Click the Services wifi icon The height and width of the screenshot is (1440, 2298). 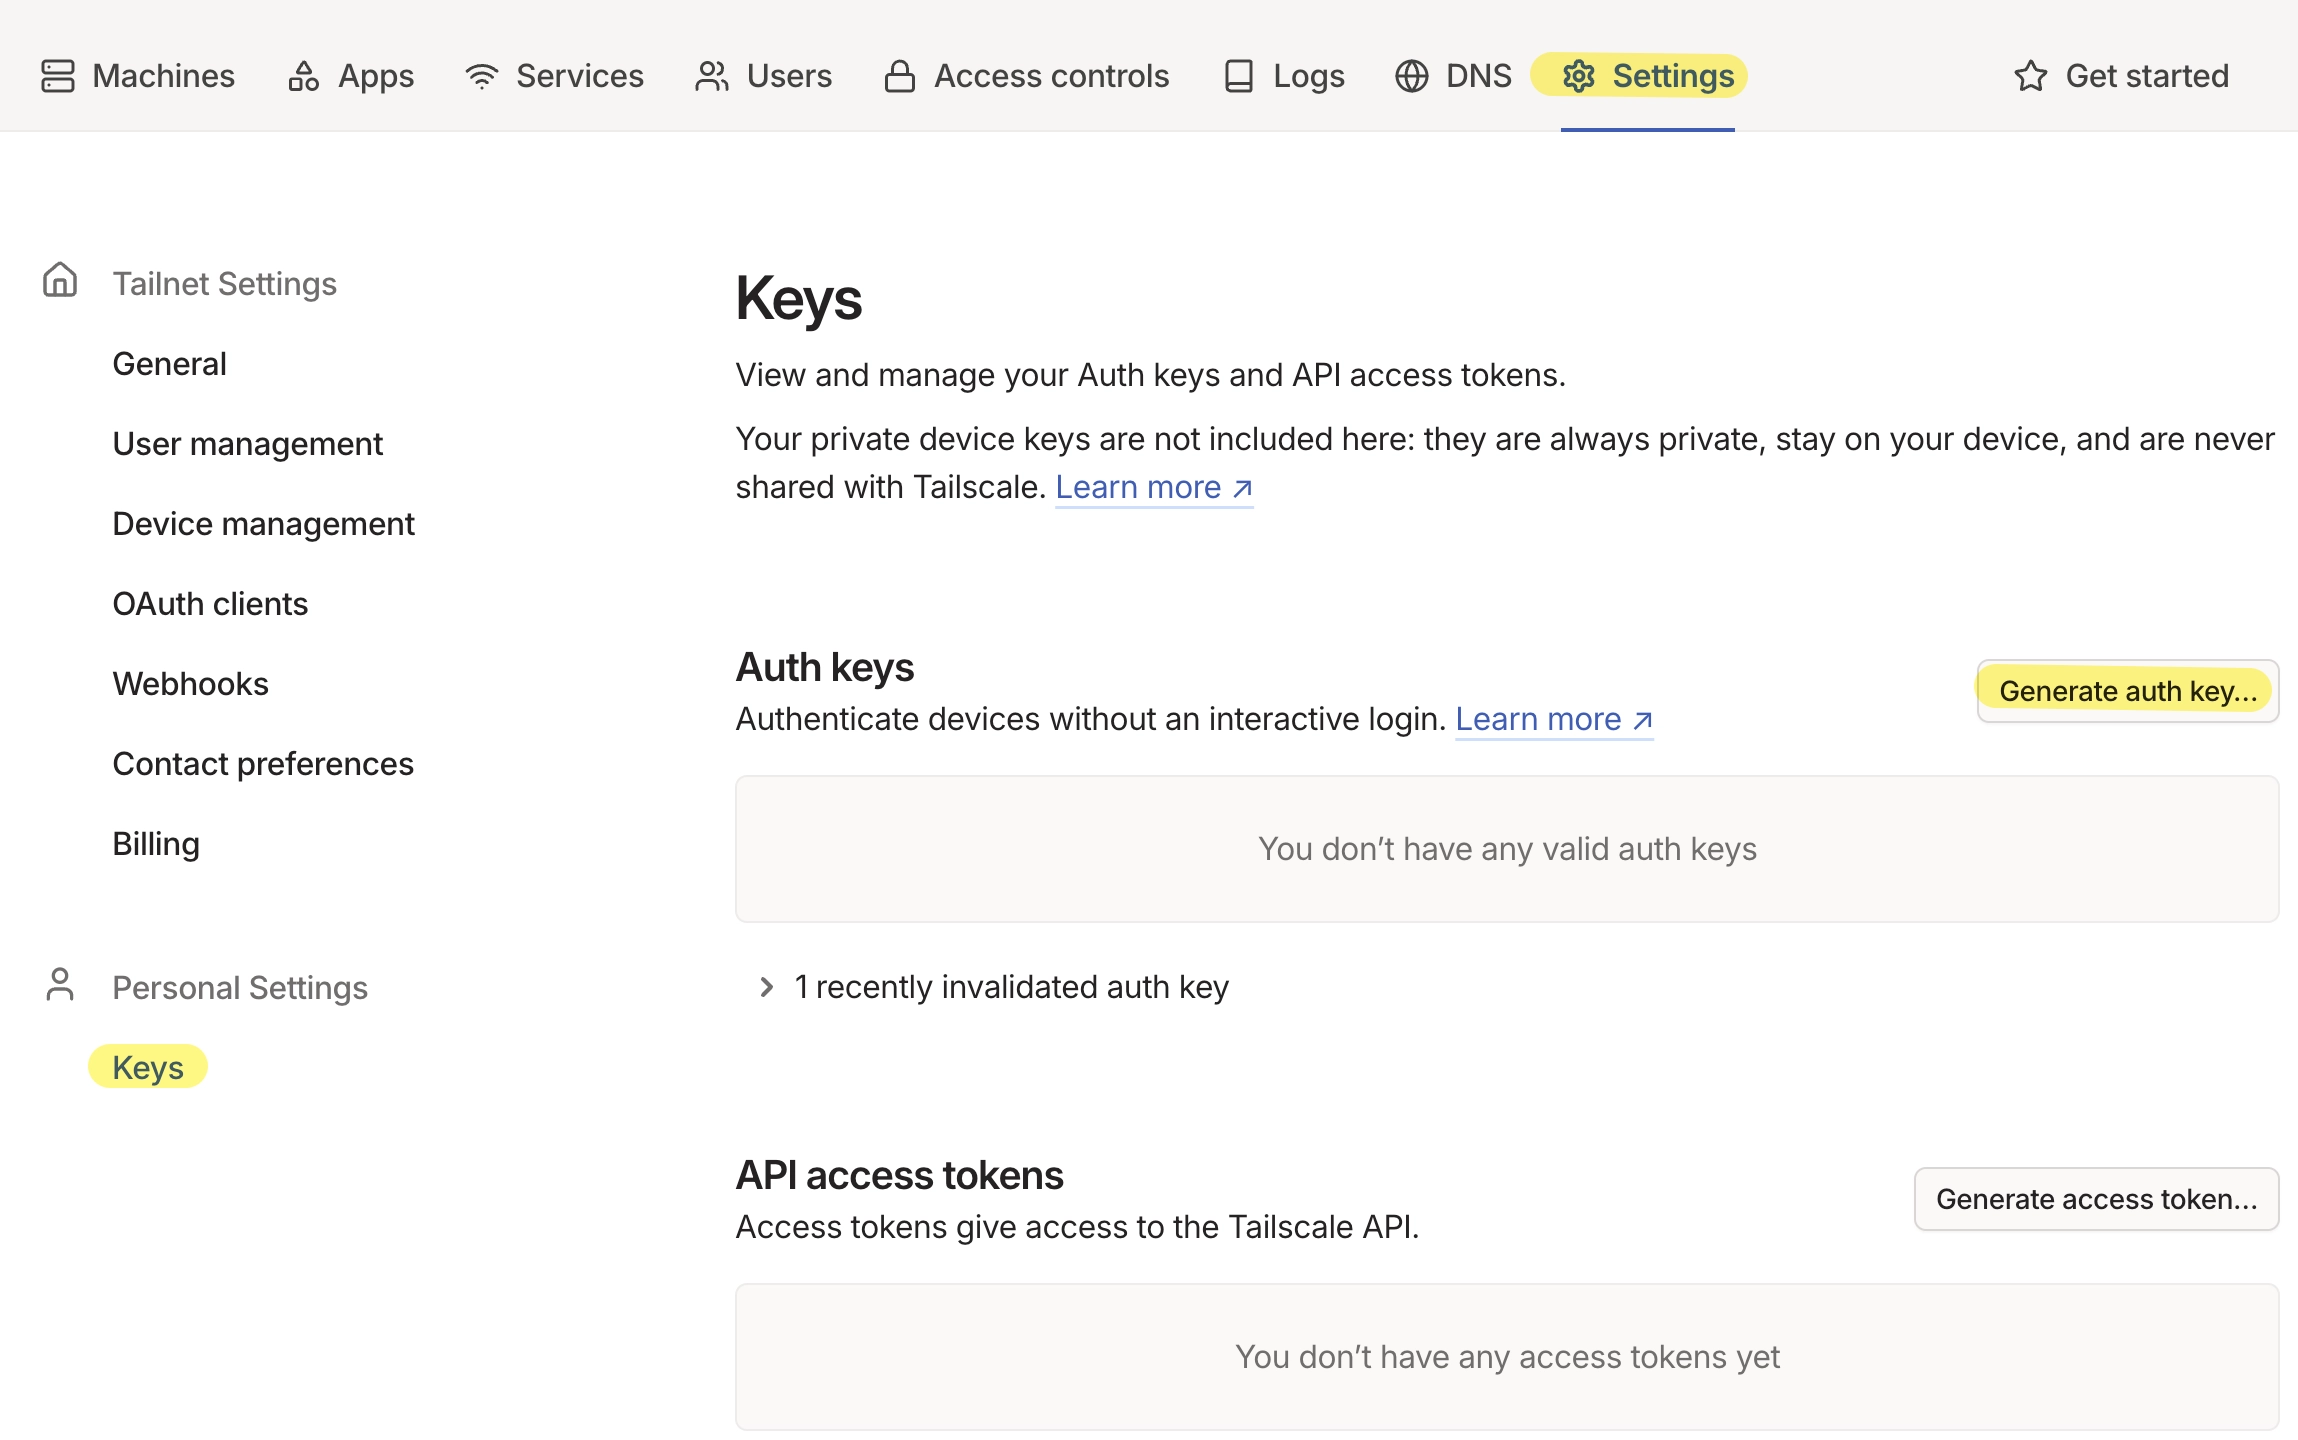coord(482,76)
